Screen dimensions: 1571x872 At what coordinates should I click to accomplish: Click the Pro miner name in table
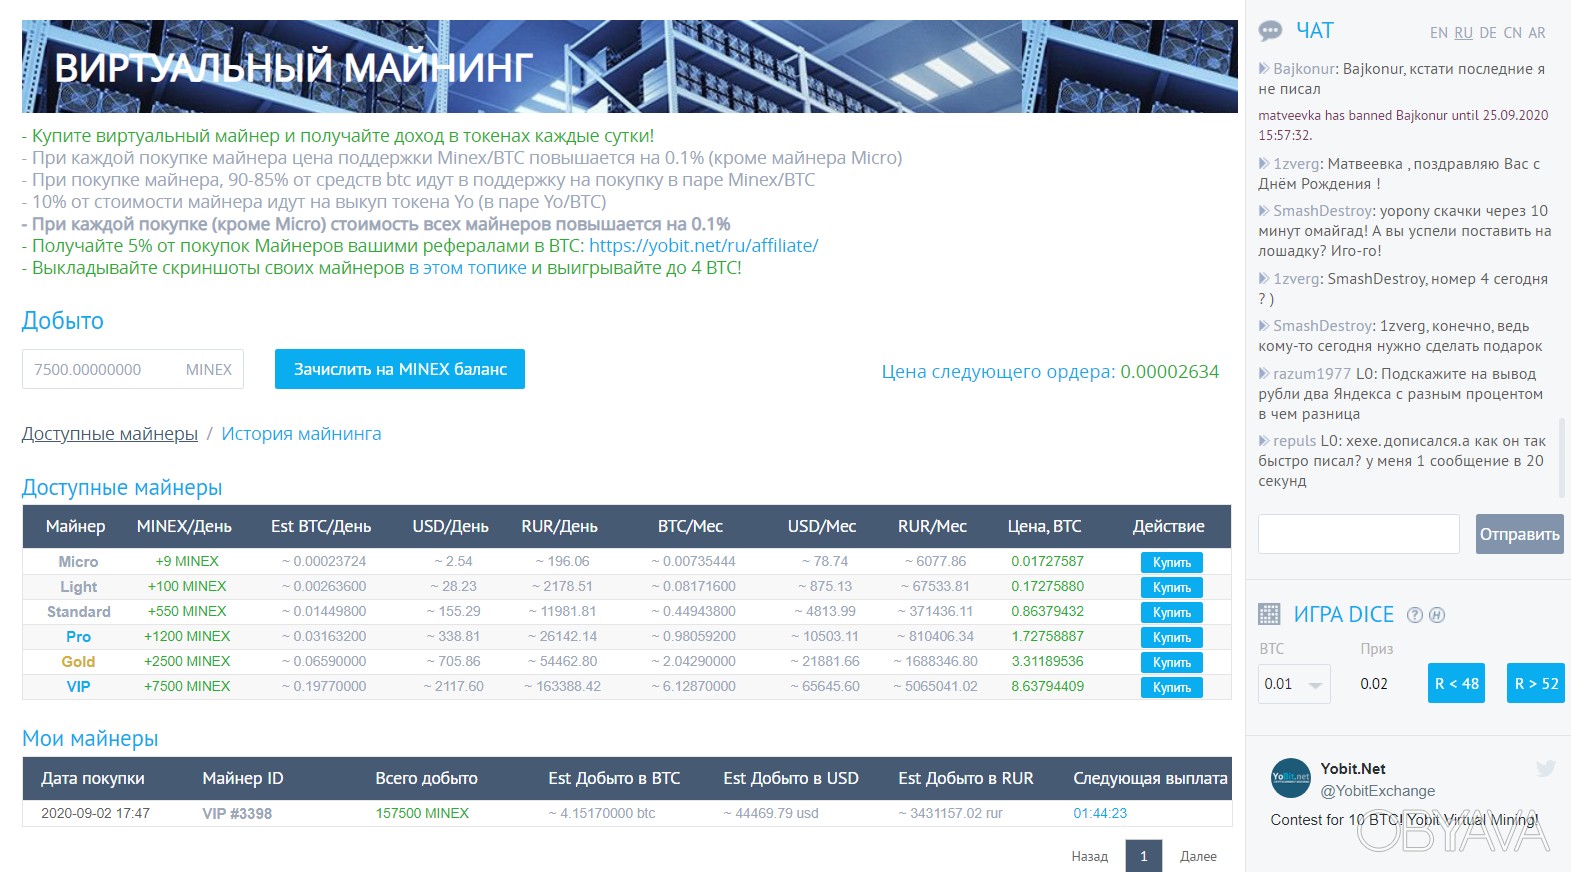click(x=78, y=637)
